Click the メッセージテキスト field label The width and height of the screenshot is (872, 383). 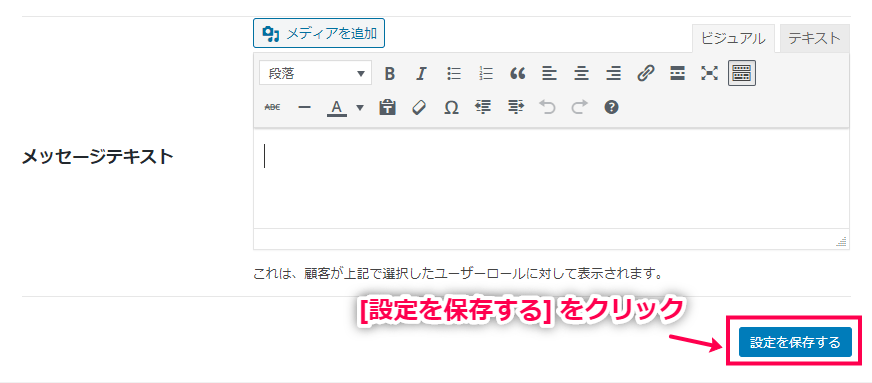[97, 157]
